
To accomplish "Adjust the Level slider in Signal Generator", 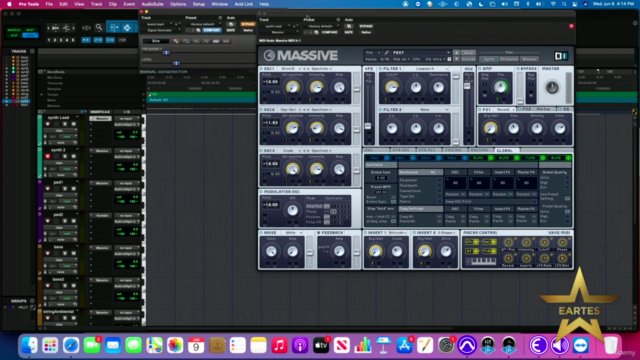I will point(176,64).
